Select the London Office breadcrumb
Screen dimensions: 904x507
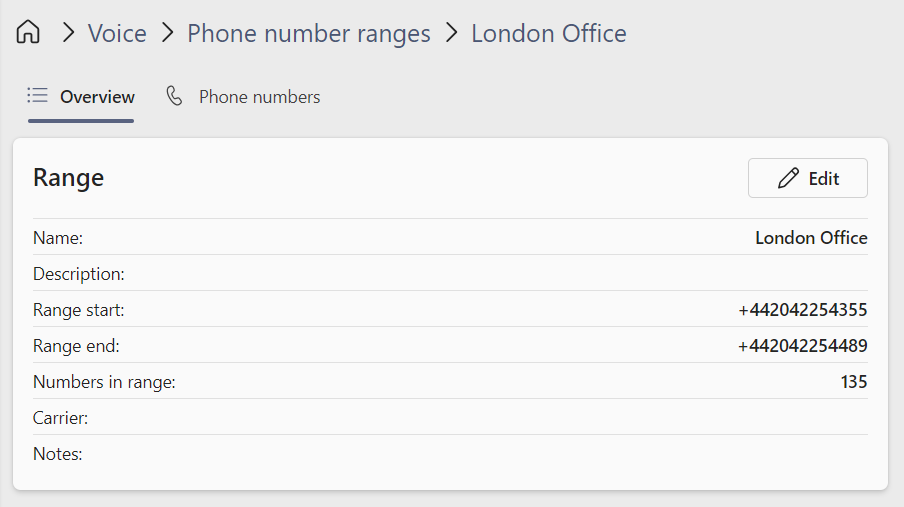[x=549, y=33]
